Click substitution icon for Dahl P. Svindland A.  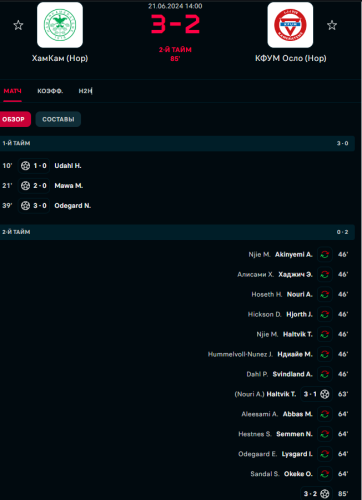click(325, 374)
